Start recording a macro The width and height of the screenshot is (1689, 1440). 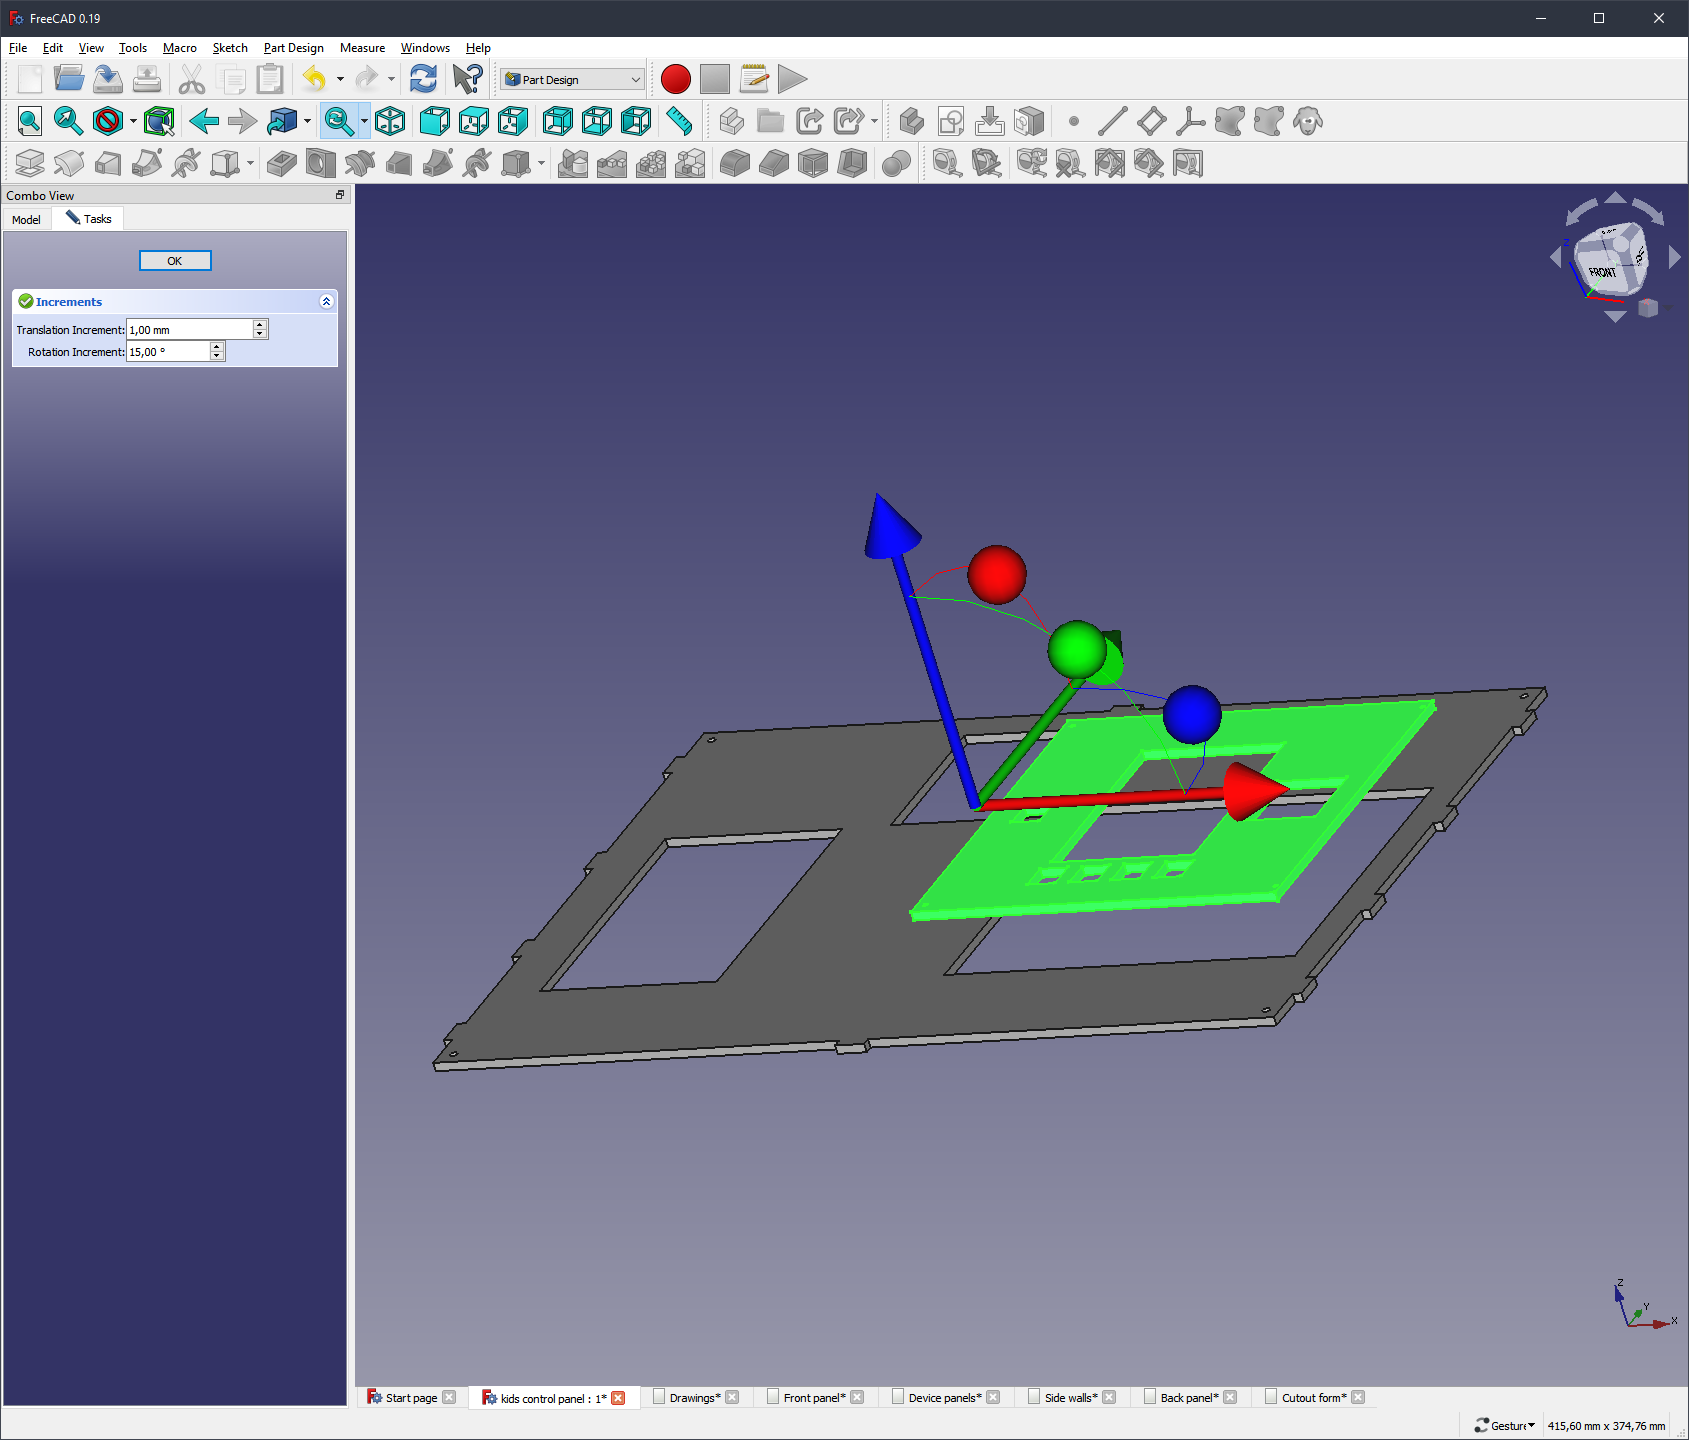[x=675, y=79]
